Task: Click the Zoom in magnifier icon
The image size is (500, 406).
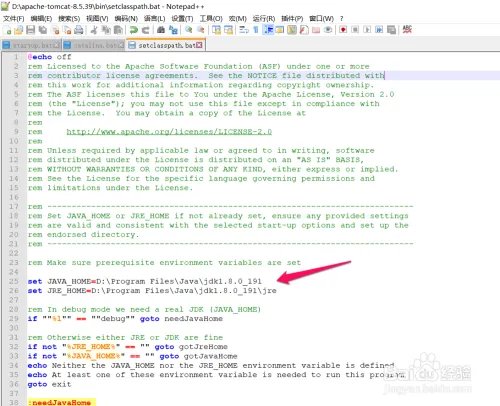Action: click(189, 30)
